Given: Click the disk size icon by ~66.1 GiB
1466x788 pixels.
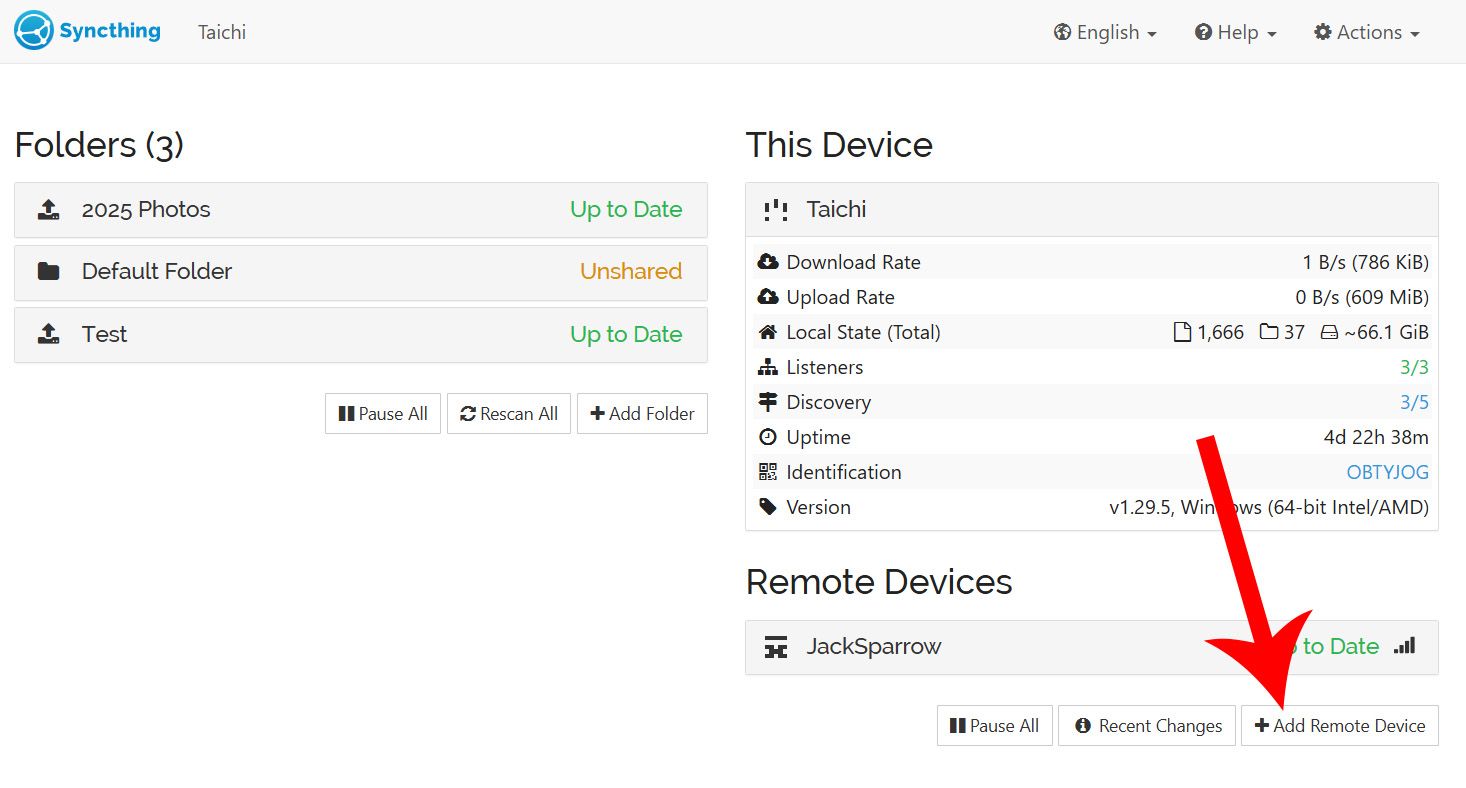Looking at the screenshot, I should pos(1329,333).
